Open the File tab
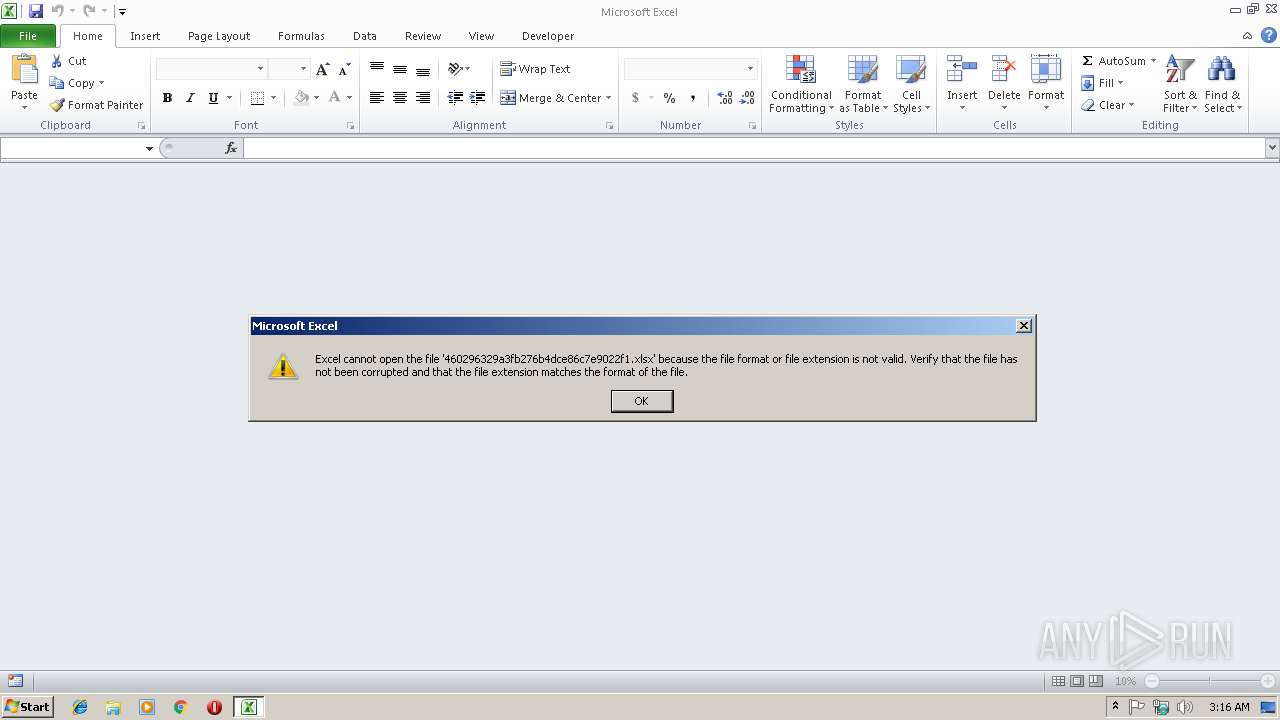1280x720 pixels. [28, 36]
